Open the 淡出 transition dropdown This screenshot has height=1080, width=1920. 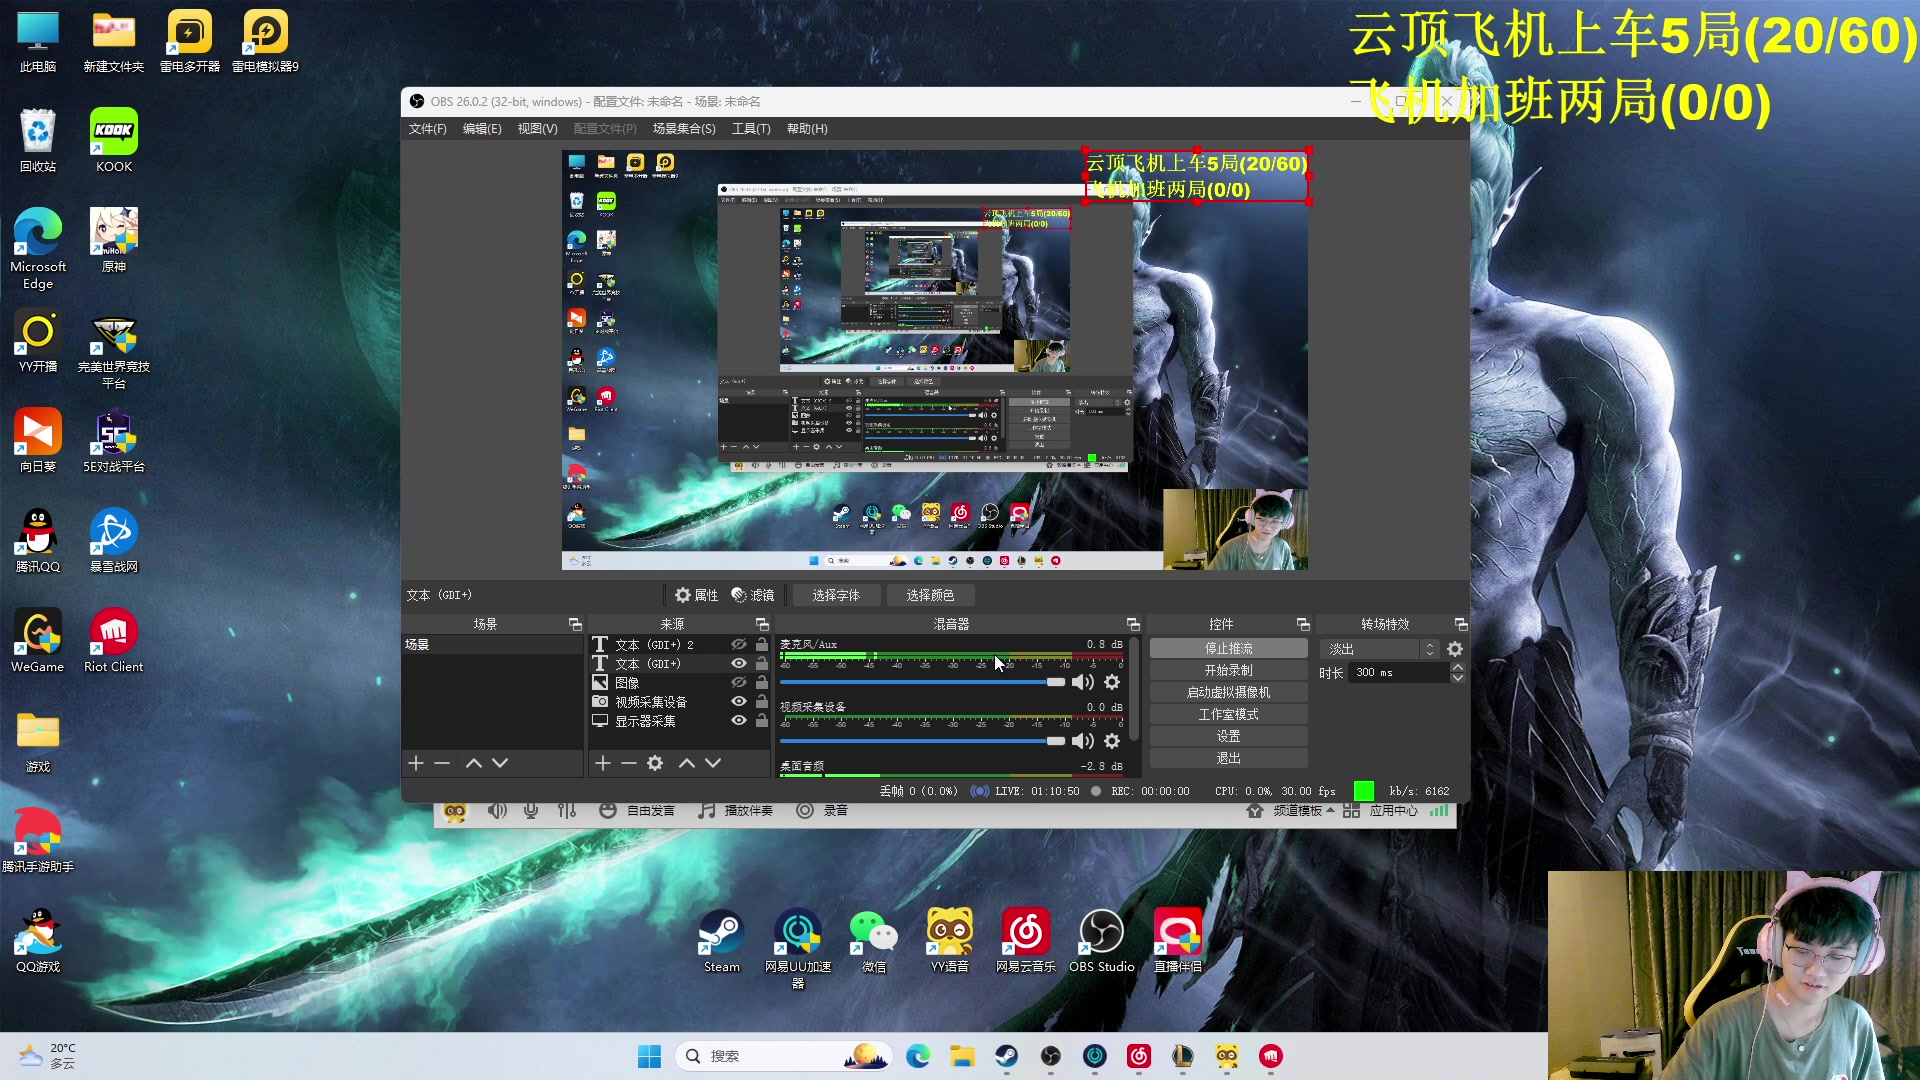pos(1380,649)
